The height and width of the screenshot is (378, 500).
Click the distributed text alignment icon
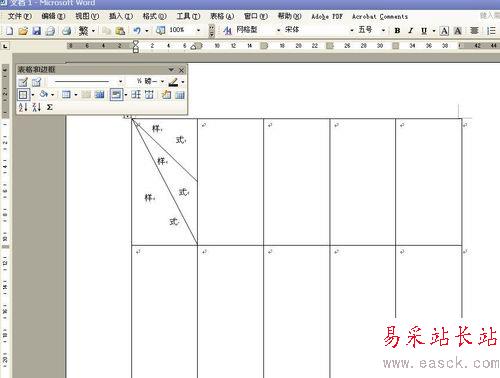(x=474, y=31)
